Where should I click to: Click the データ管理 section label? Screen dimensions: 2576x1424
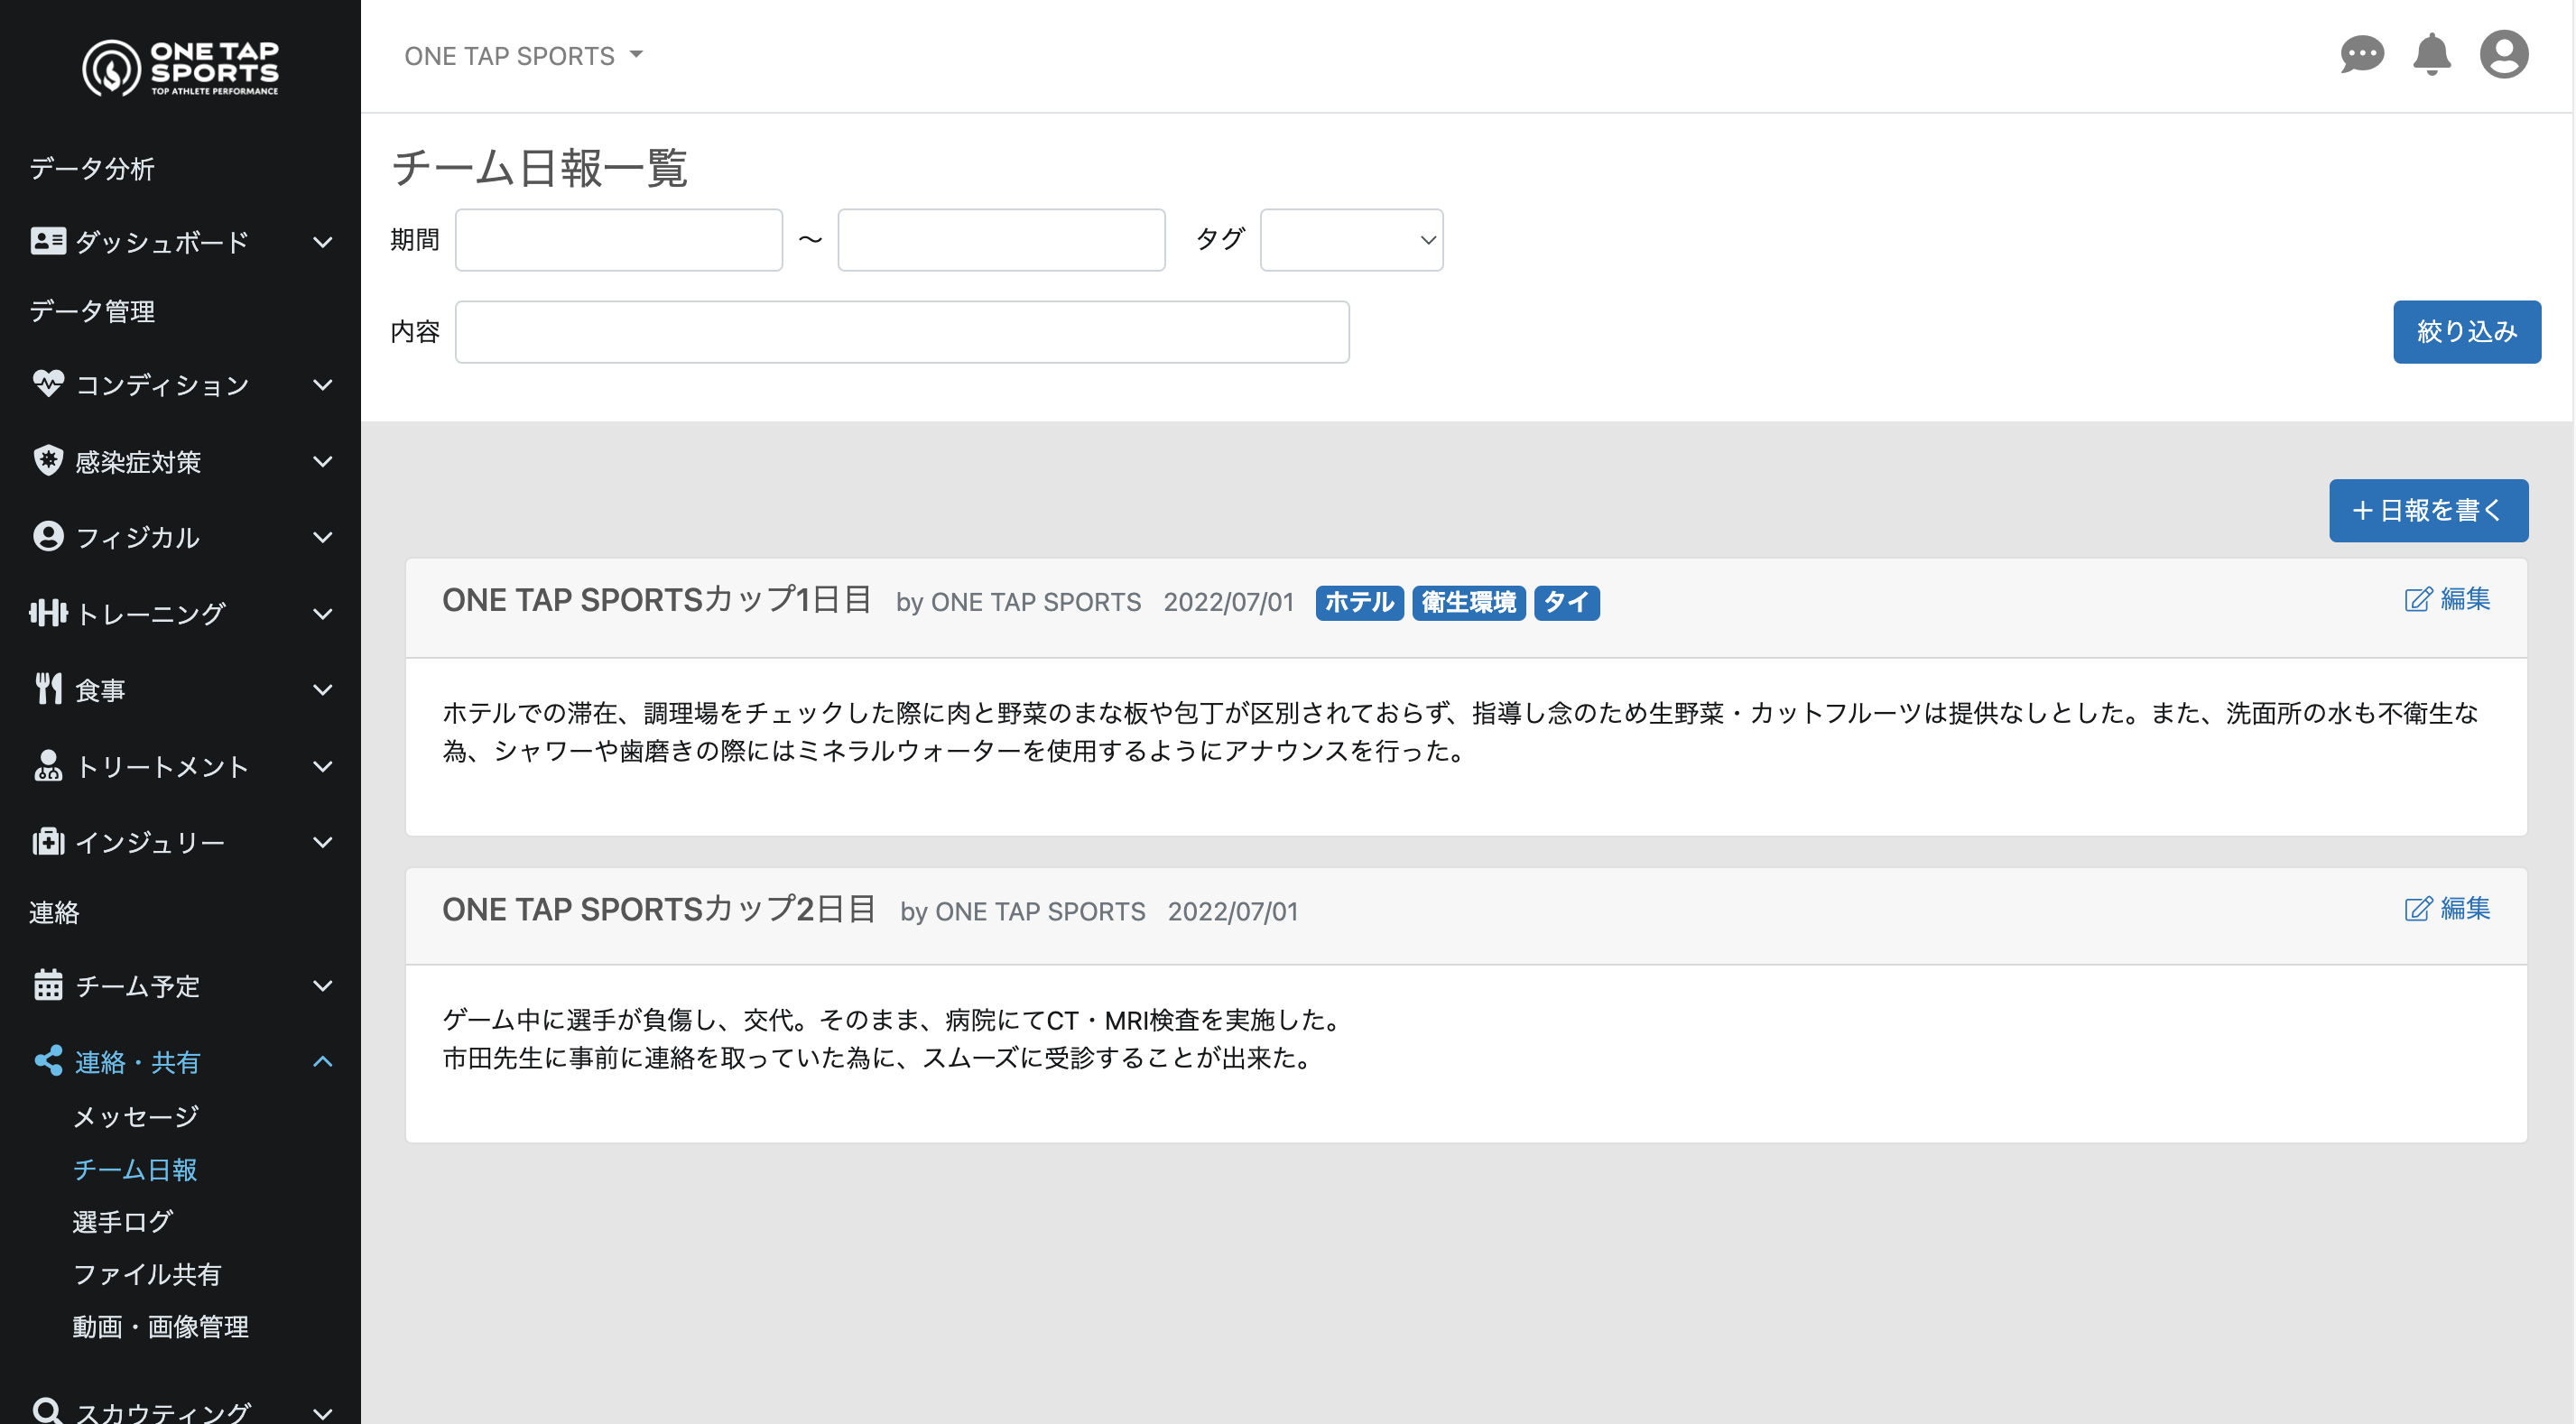pos(92,311)
